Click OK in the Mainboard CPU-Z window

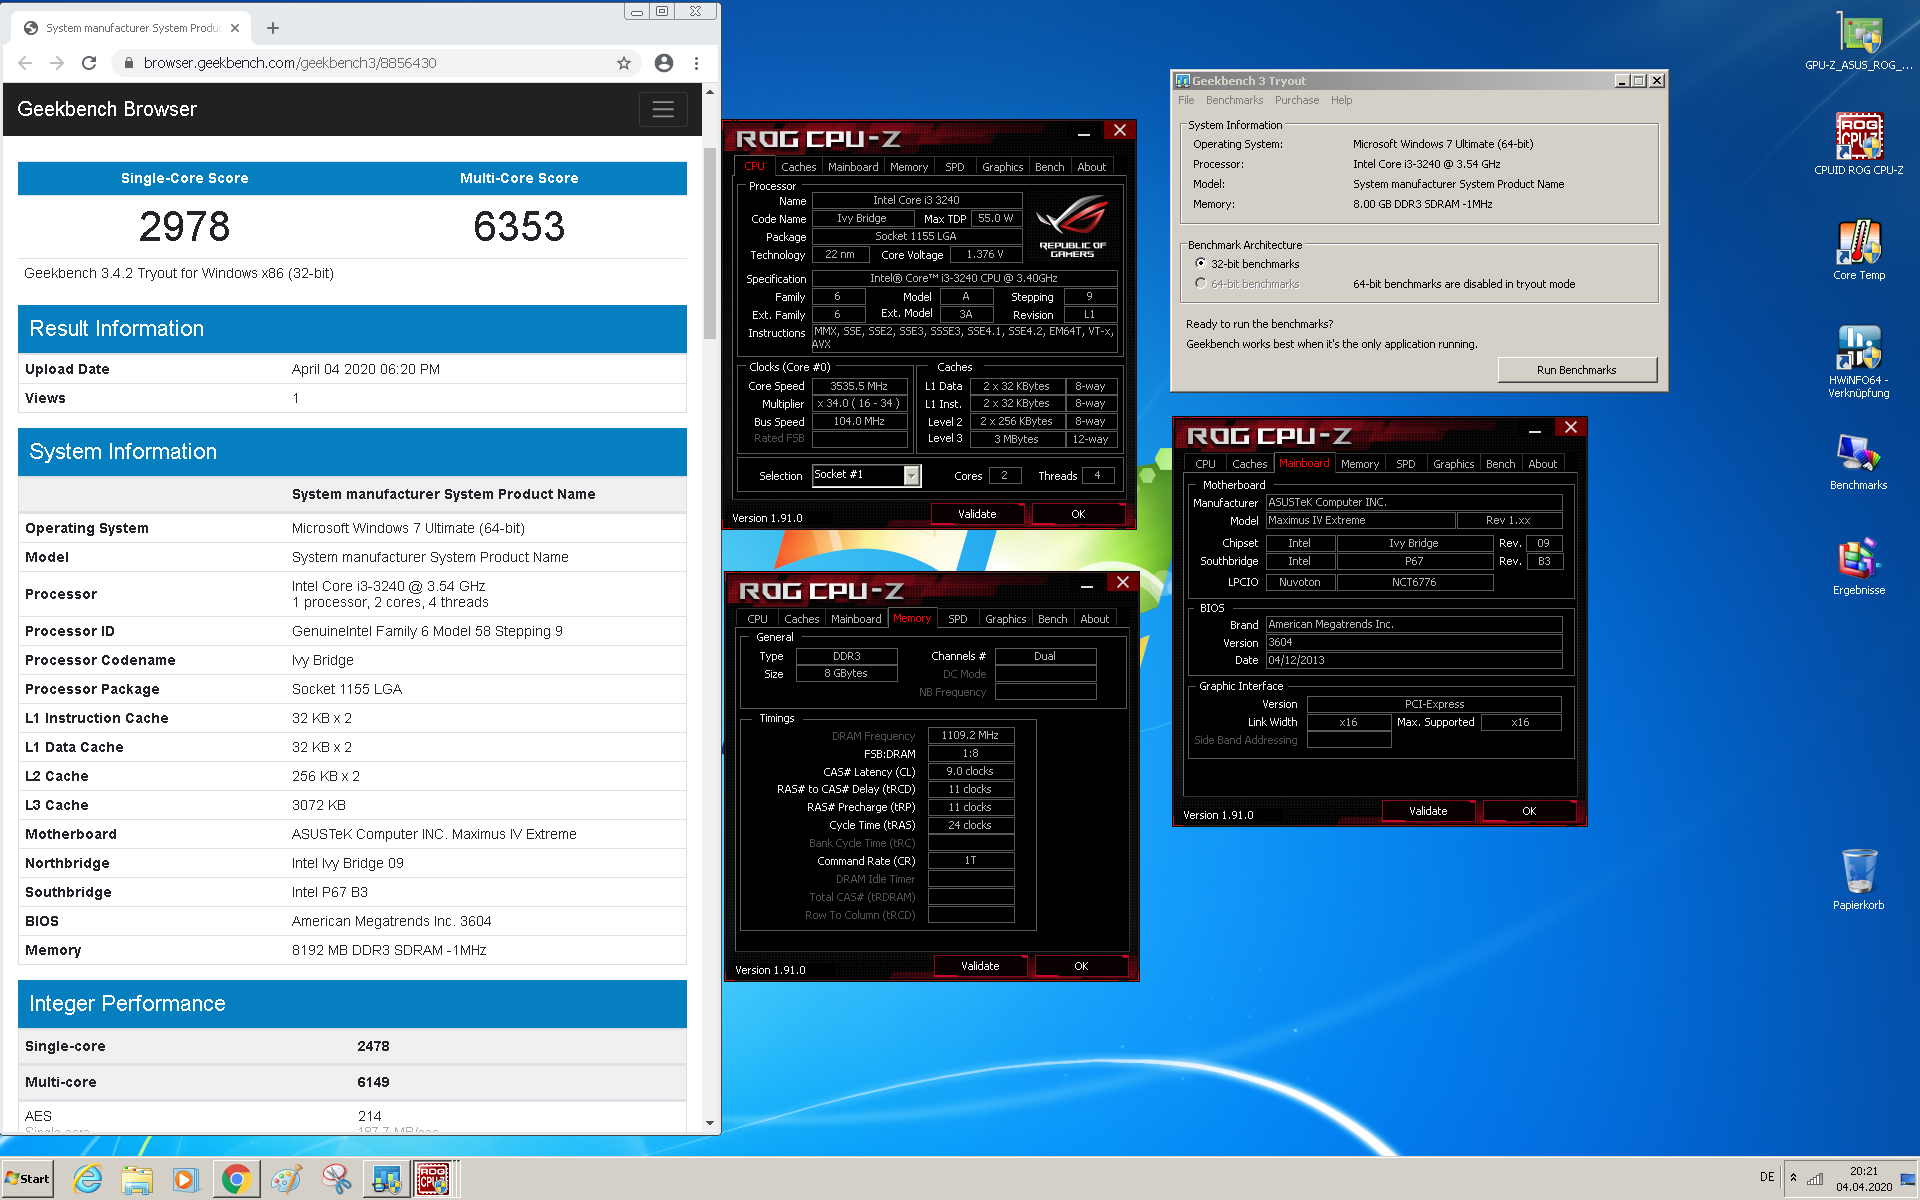click(1529, 811)
